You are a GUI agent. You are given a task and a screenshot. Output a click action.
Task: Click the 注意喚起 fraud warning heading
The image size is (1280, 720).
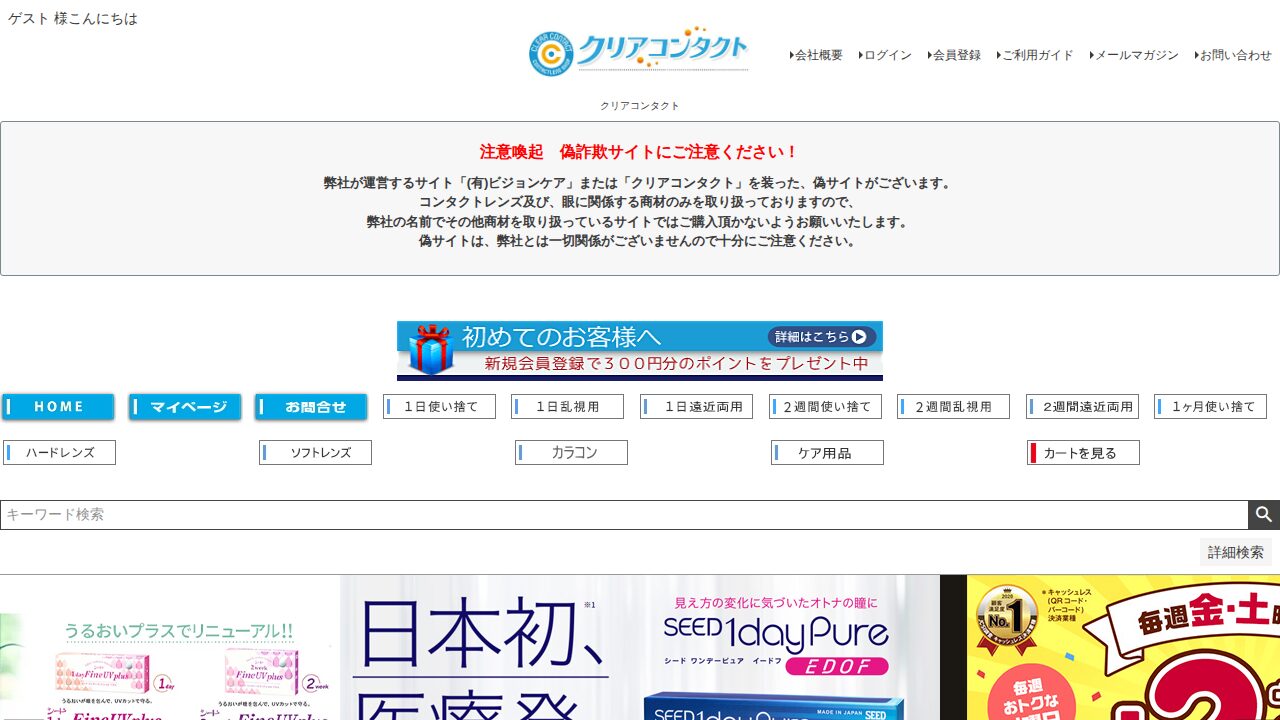pos(640,152)
